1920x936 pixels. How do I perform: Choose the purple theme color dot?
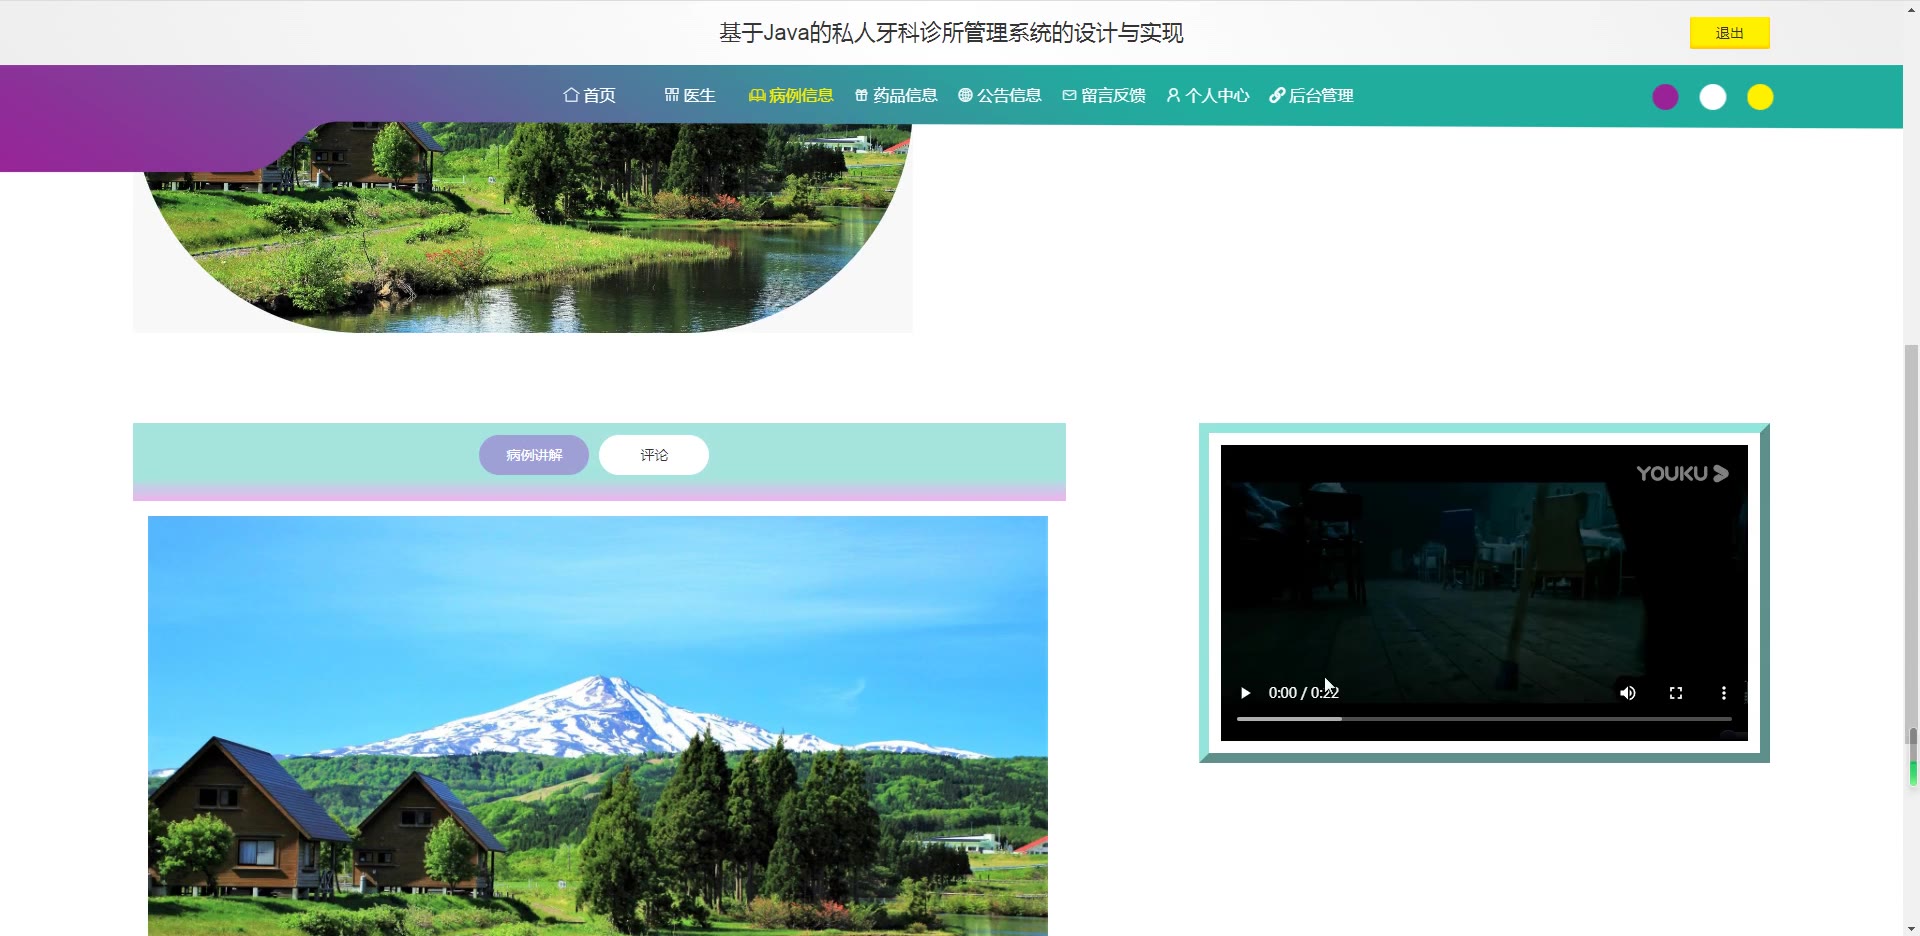pyautogui.click(x=1665, y=97)
